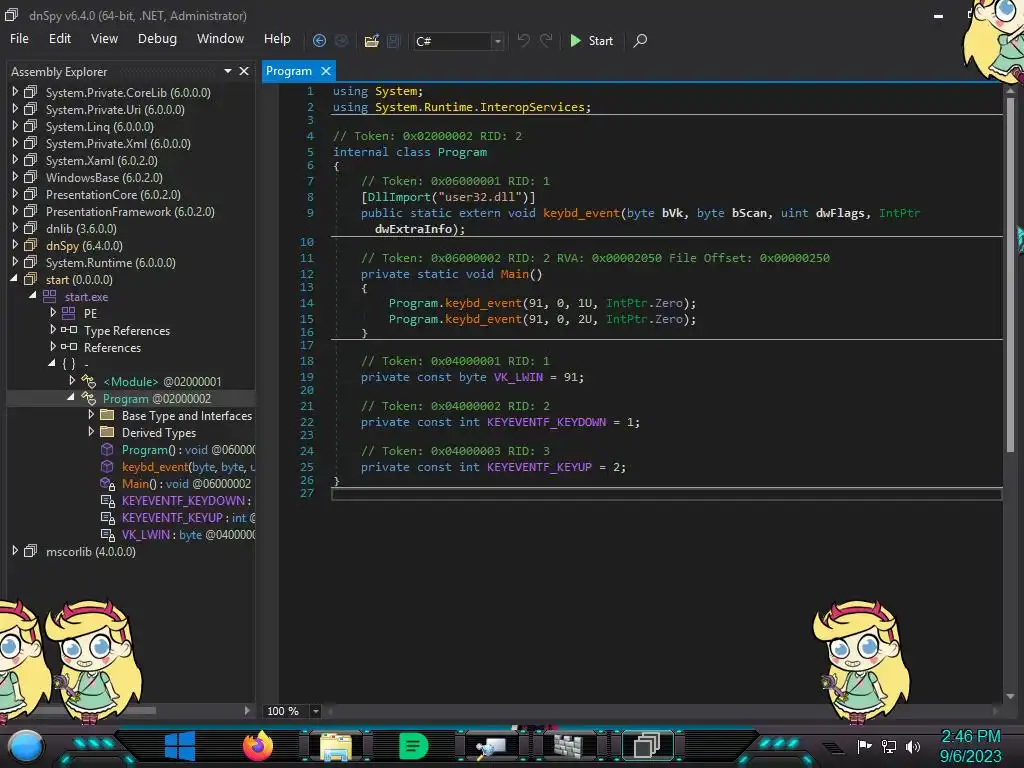
Task: Open the Debug menu
Action: [x=157, y=39]
